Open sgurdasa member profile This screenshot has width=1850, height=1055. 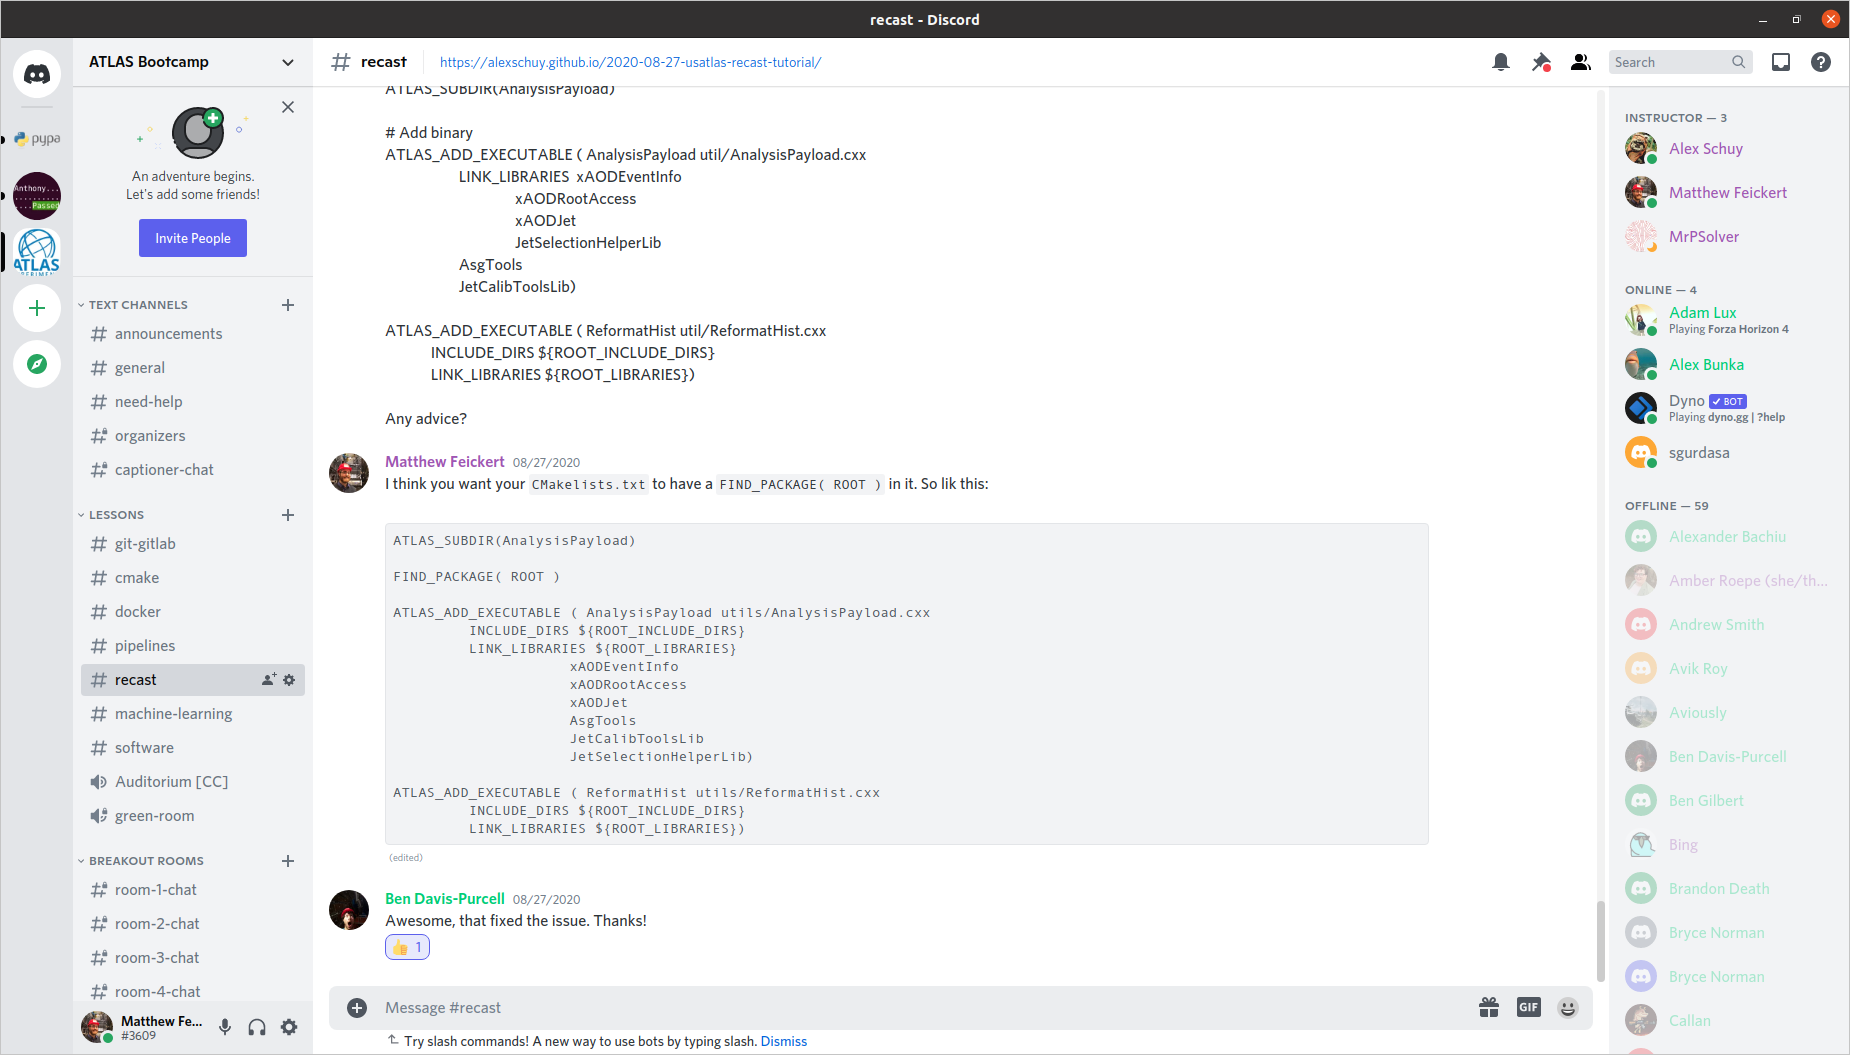1729,453
